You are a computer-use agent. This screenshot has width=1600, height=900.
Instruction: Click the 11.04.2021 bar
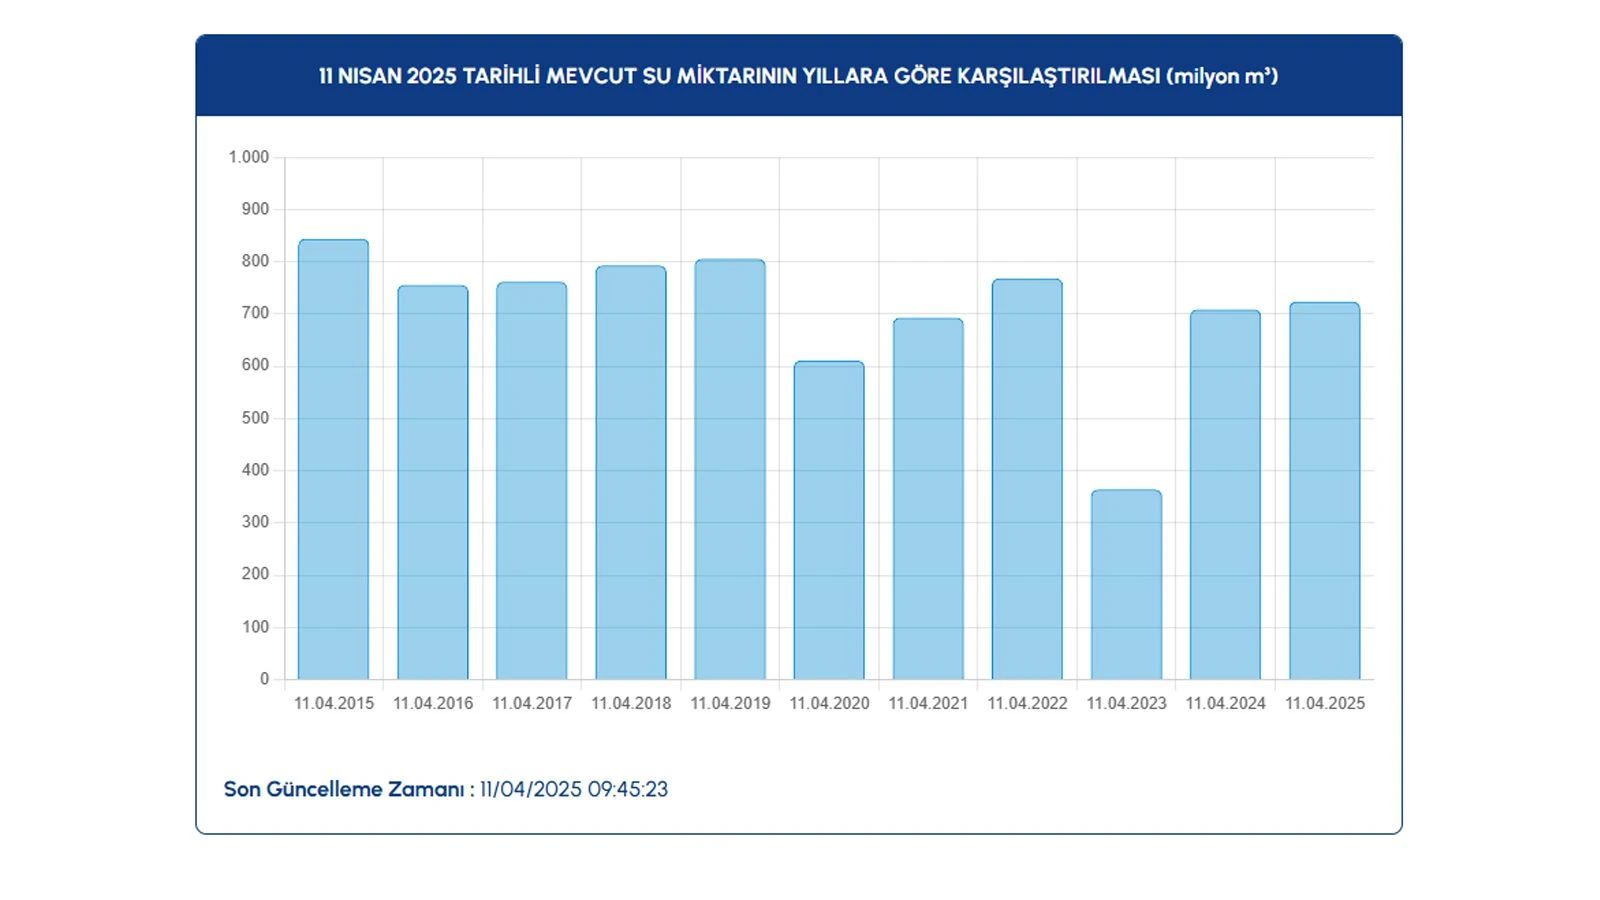[x=928, y=499]
